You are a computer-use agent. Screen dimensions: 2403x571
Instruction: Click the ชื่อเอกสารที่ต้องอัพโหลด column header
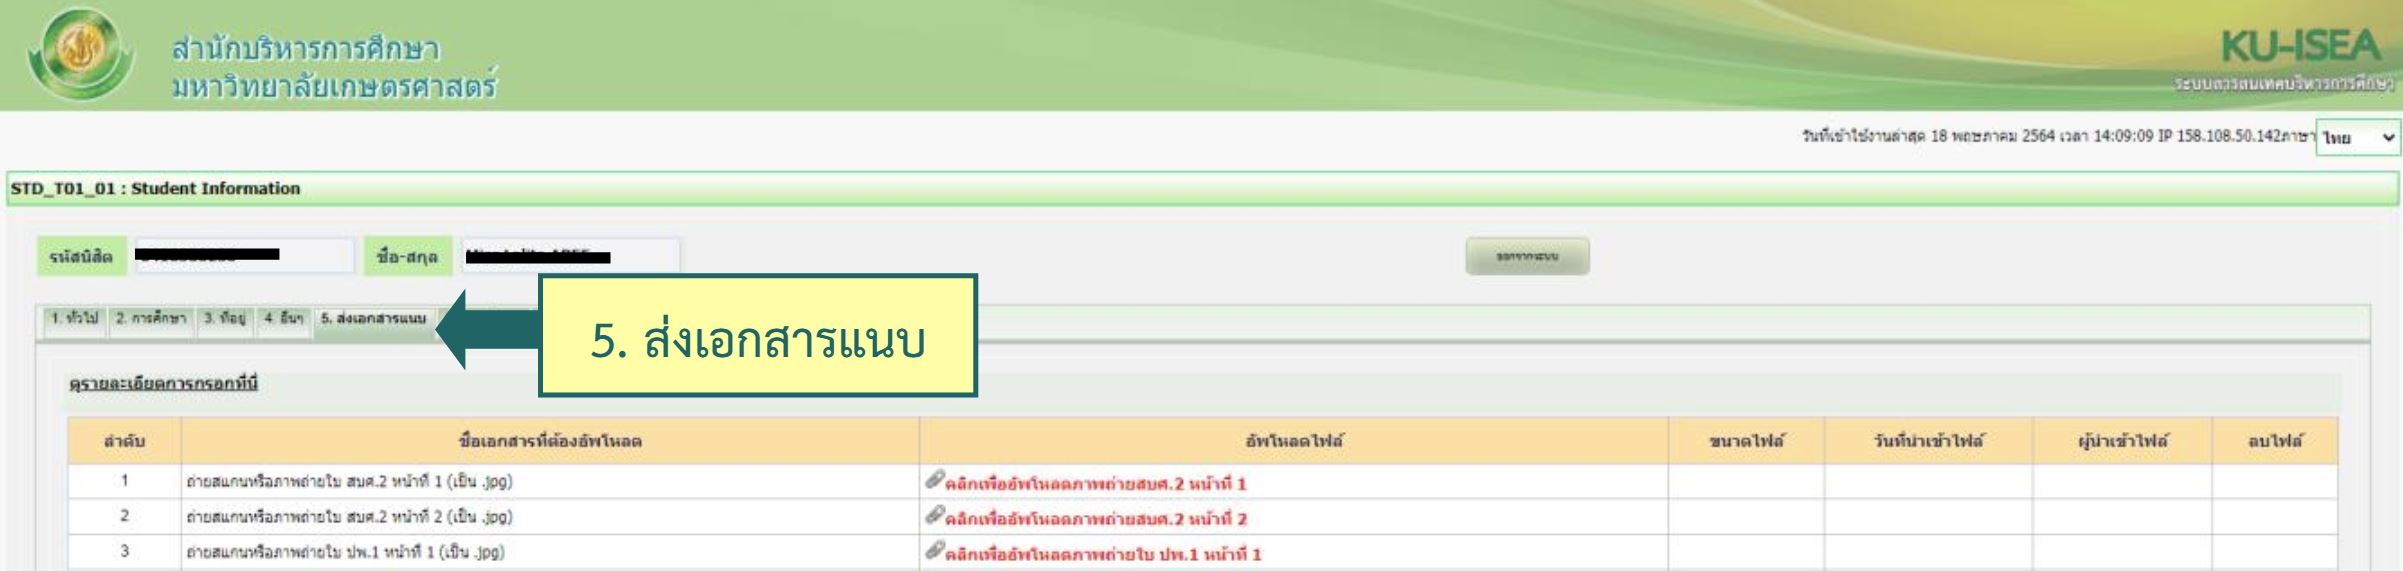point(550,441)
